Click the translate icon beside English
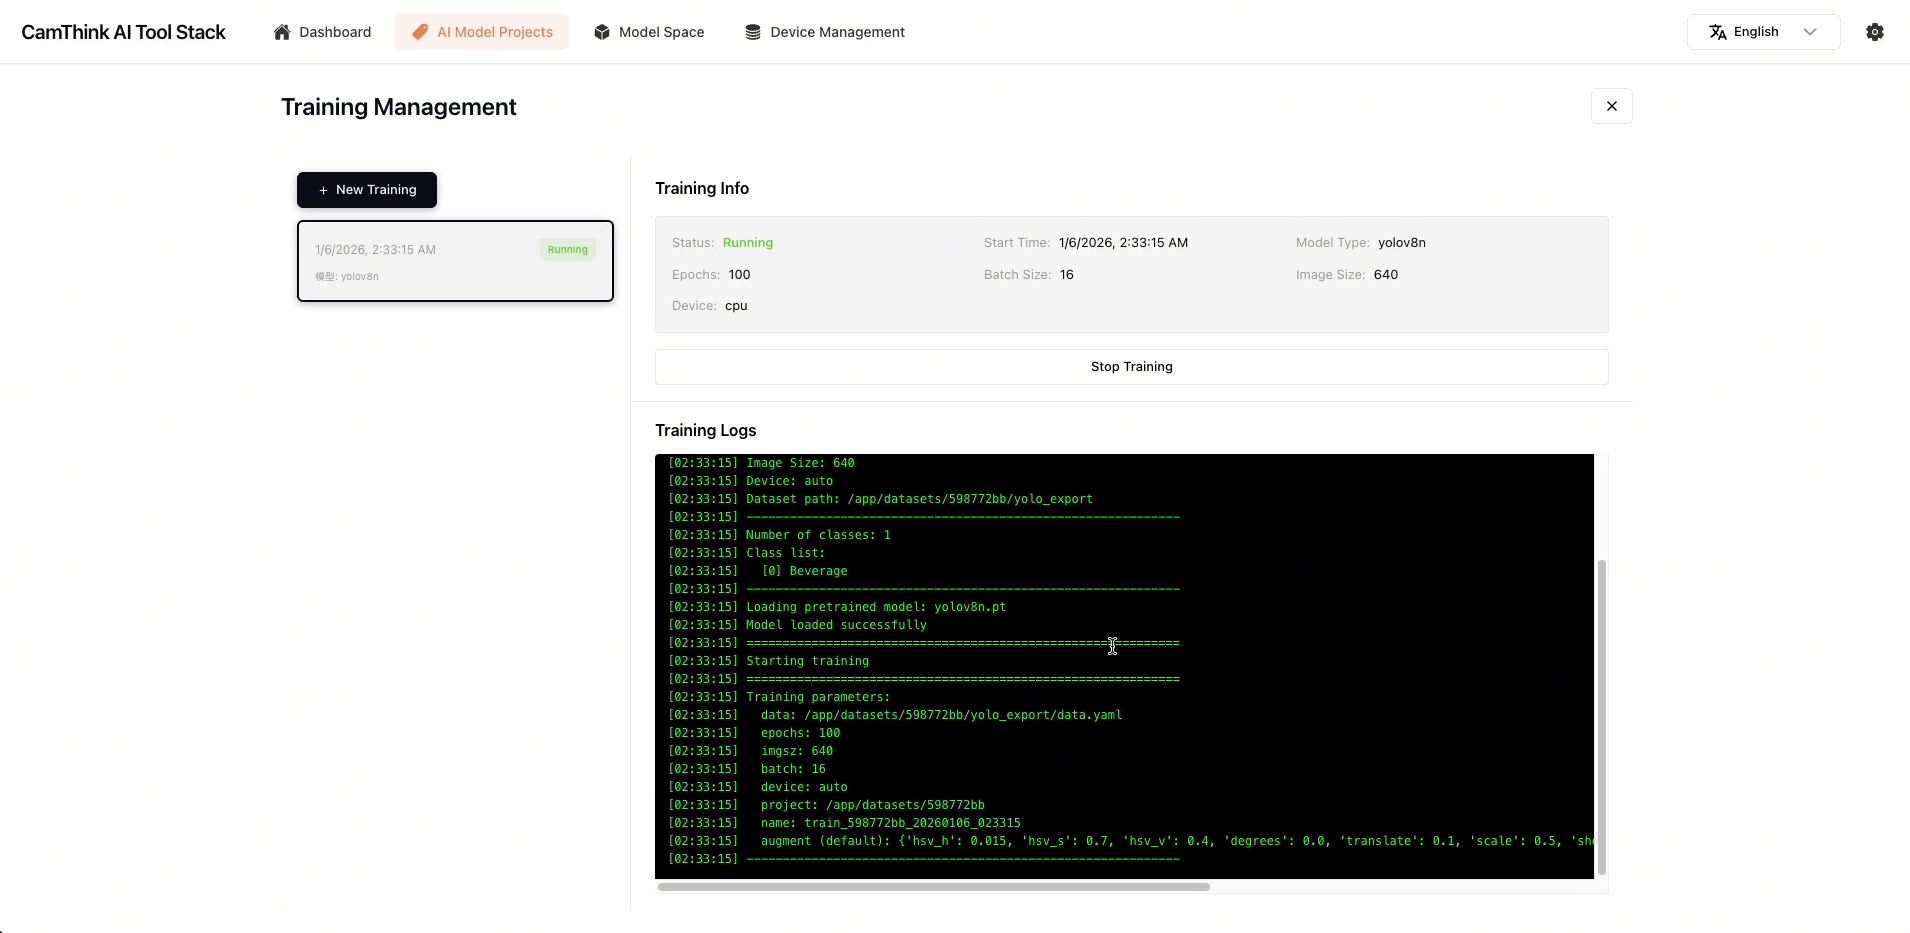1910x933 pixels. (1717, 32)
